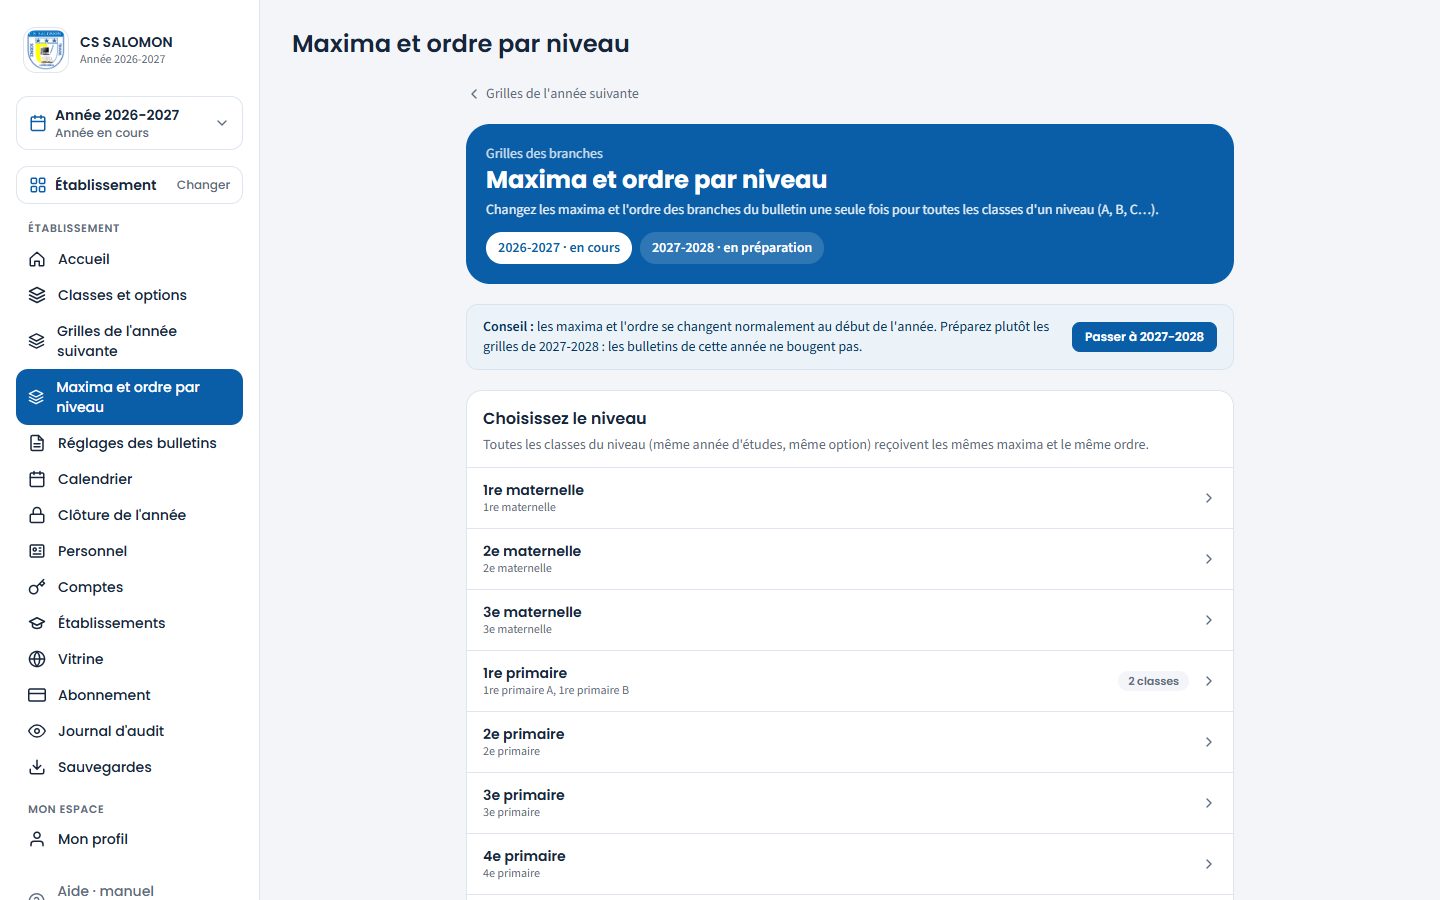Open the Année 2026-2027 dropdown chevron
Screen dimensions: 1440x900
click(x=222, y=123)
